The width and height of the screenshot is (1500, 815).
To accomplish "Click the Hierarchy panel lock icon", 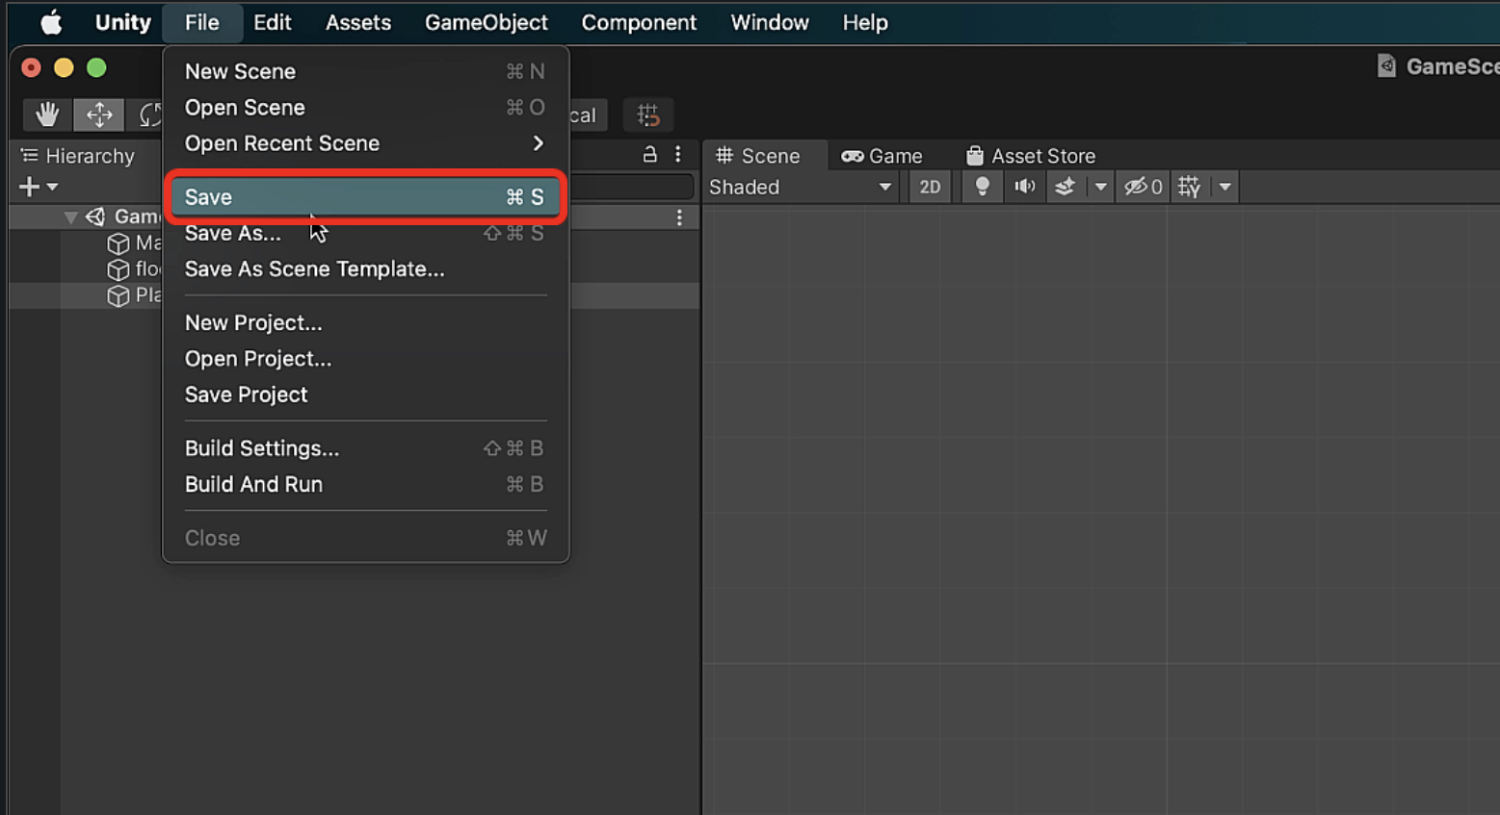I will point(650,155).
